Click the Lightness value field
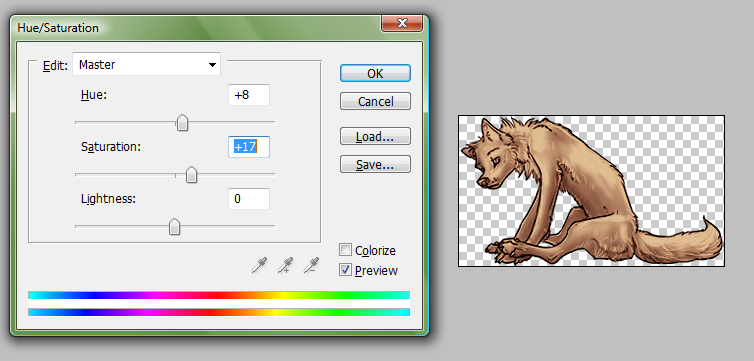This screenshot has width=754, height=361. click(249, 199)
